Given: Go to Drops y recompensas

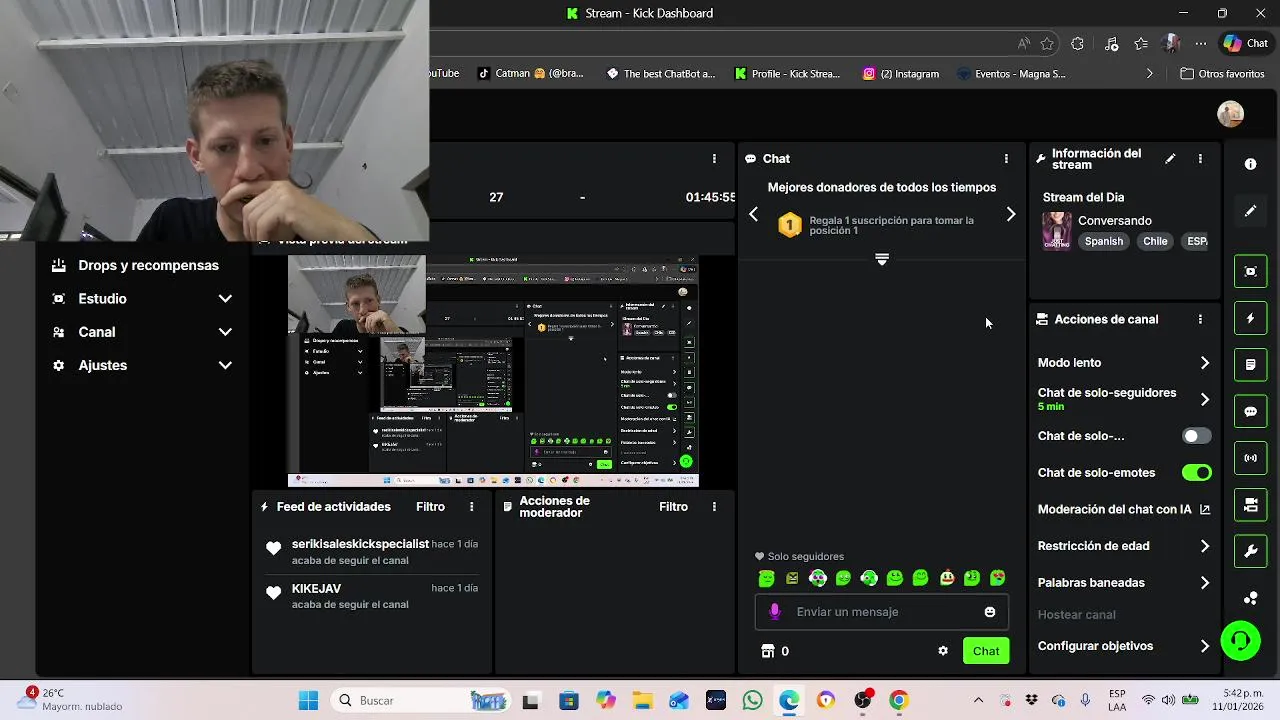Looking at the screenshot, I should [134, 266].
